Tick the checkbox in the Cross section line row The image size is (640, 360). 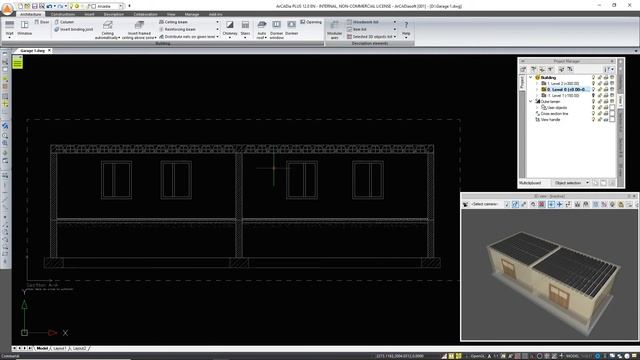pos(612,114)
